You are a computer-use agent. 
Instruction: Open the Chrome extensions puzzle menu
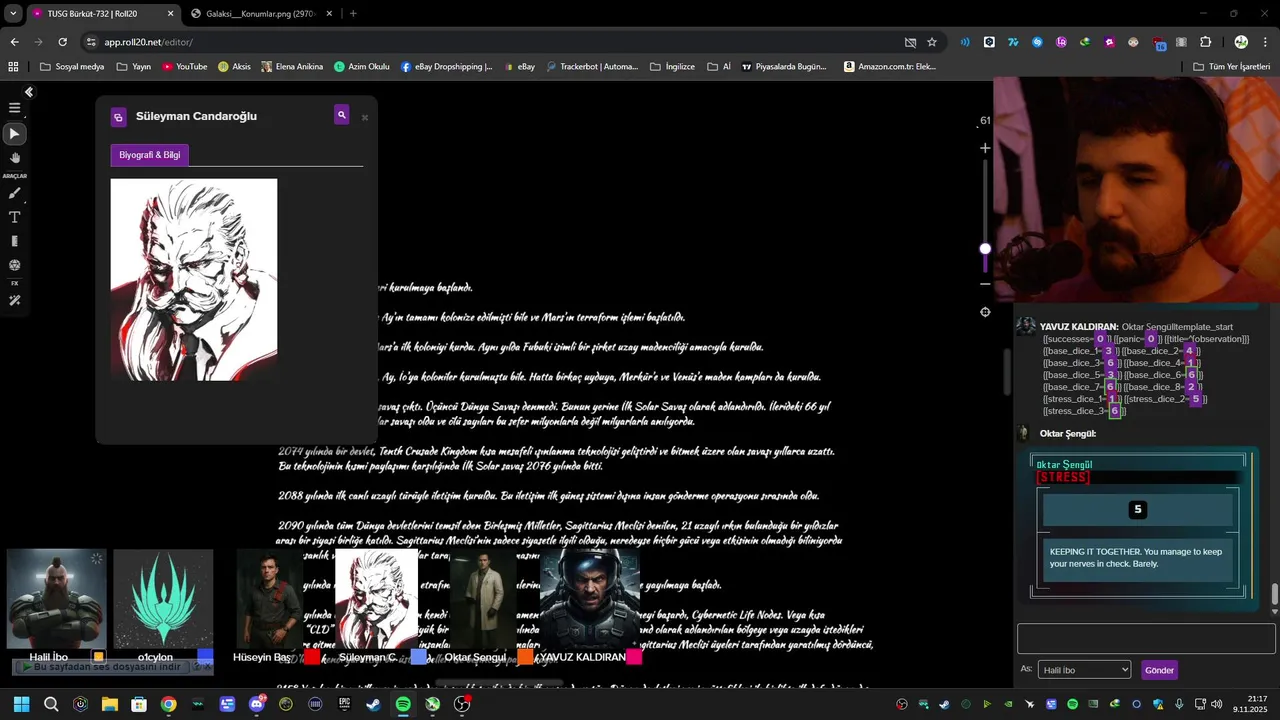click(x=1205, y=42)
